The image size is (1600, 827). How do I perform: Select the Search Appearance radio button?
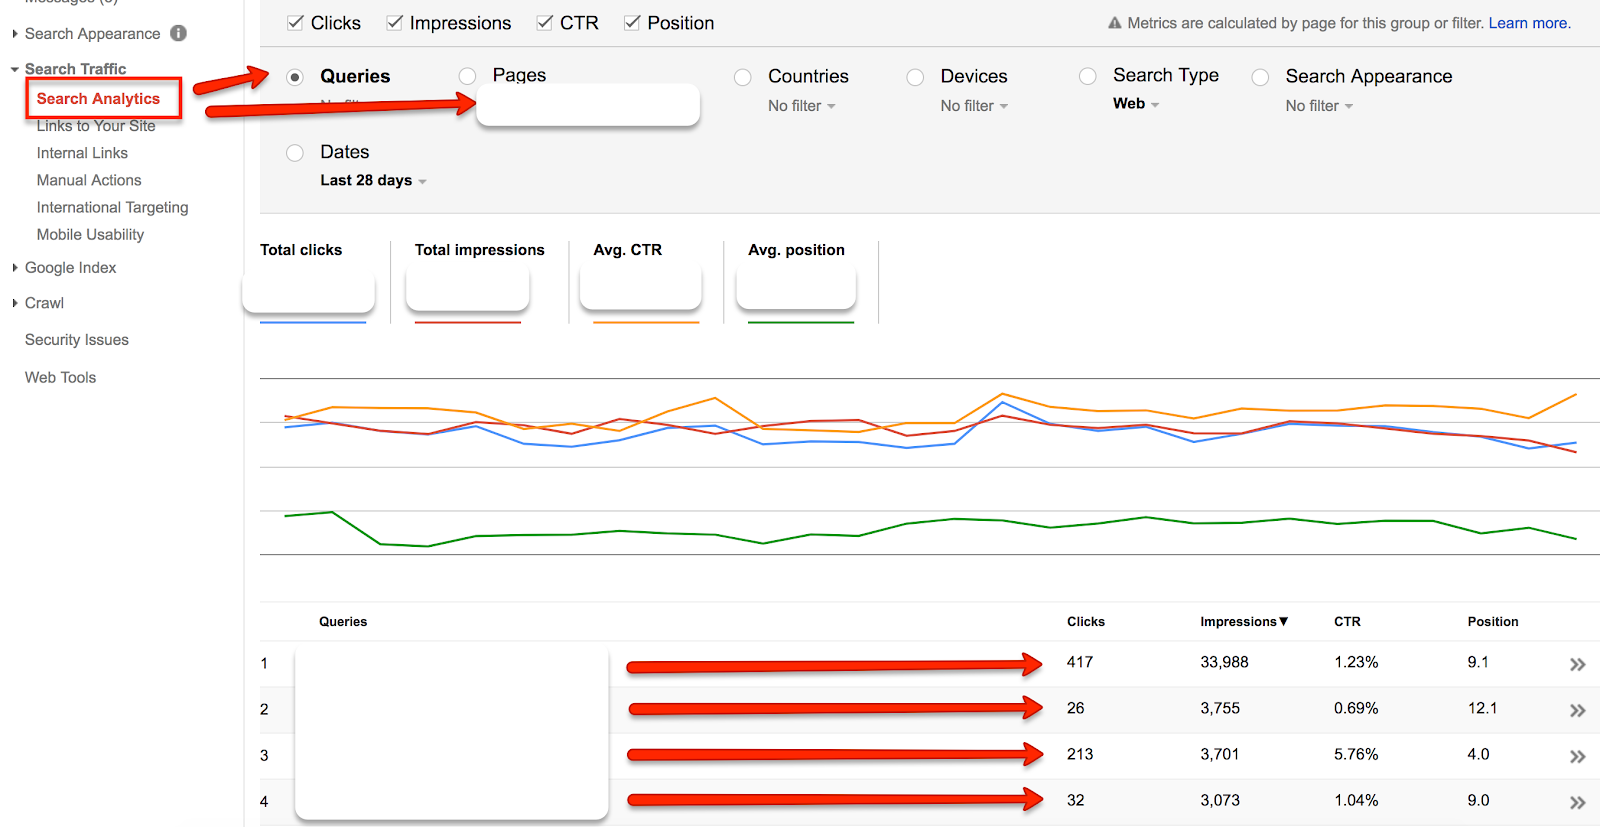click(1260, 77)
